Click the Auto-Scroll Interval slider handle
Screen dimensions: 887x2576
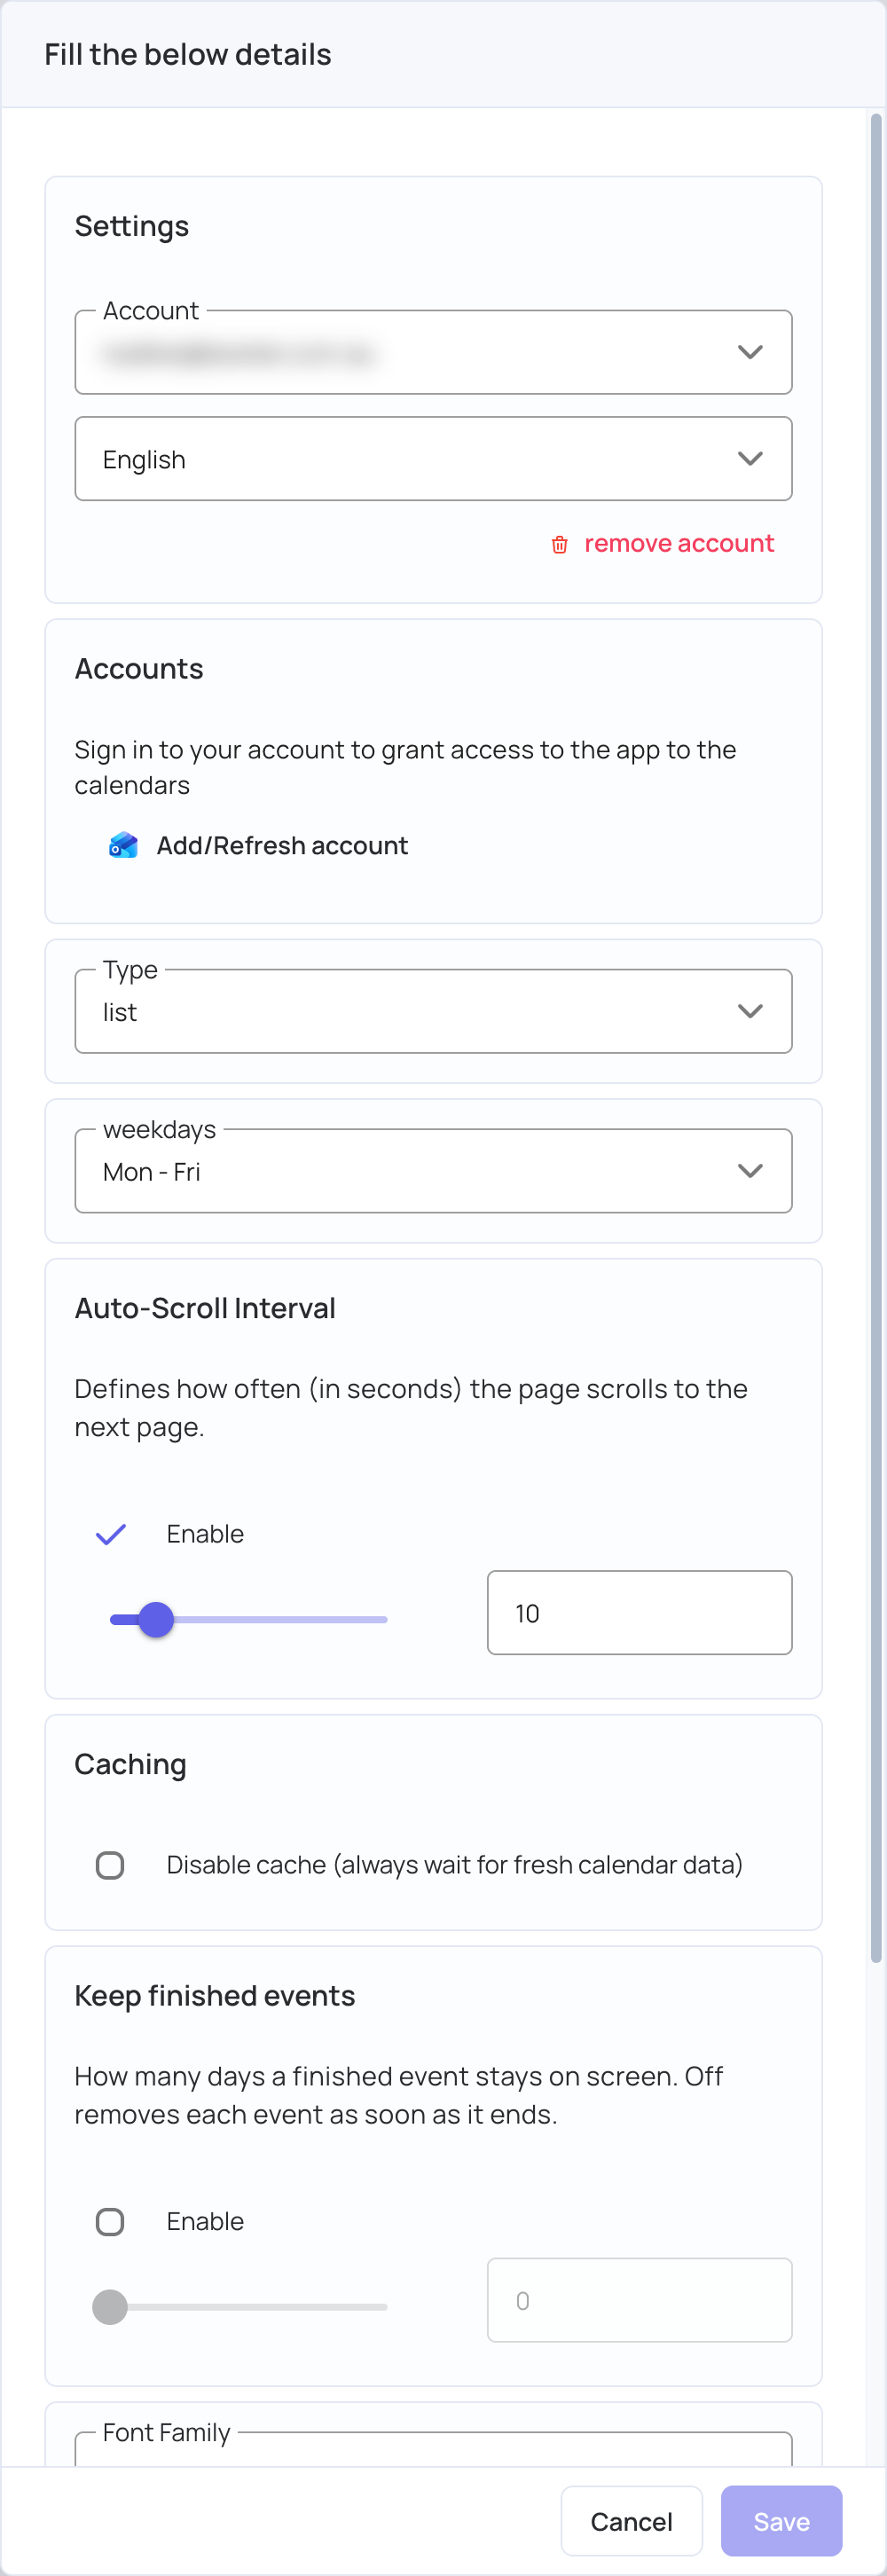[x=156, y=1619]
